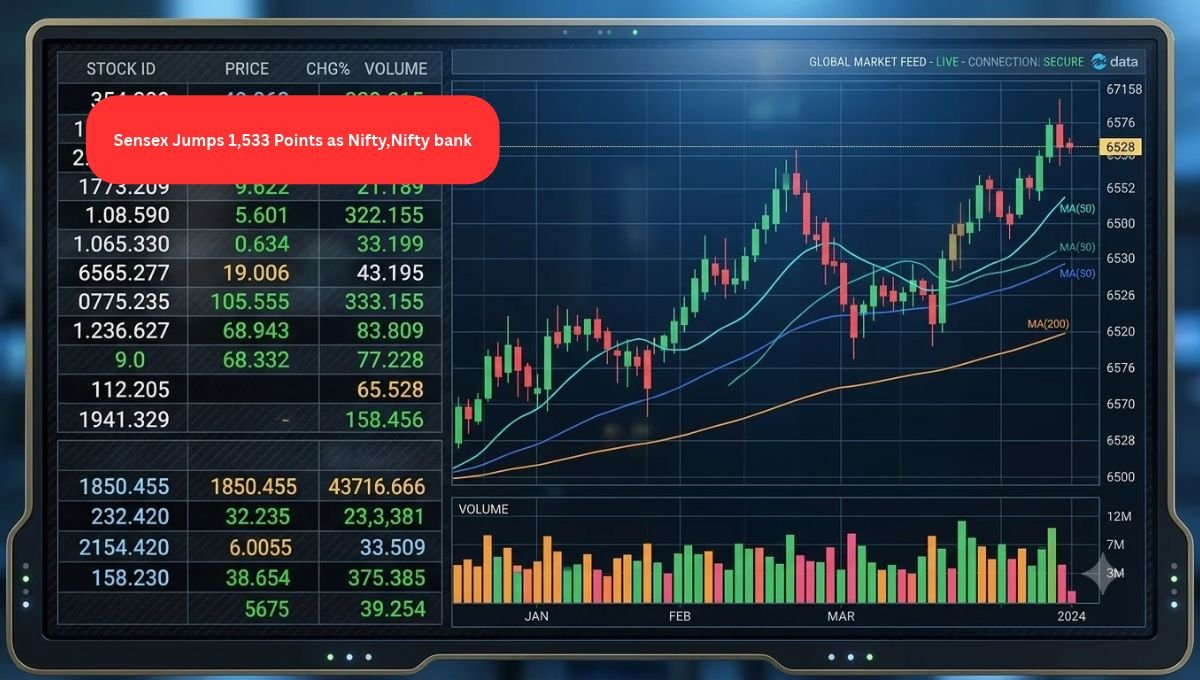Open the Sensex Jumps 1,533 Points headline
1200x680 pixels.
(292, 140)
